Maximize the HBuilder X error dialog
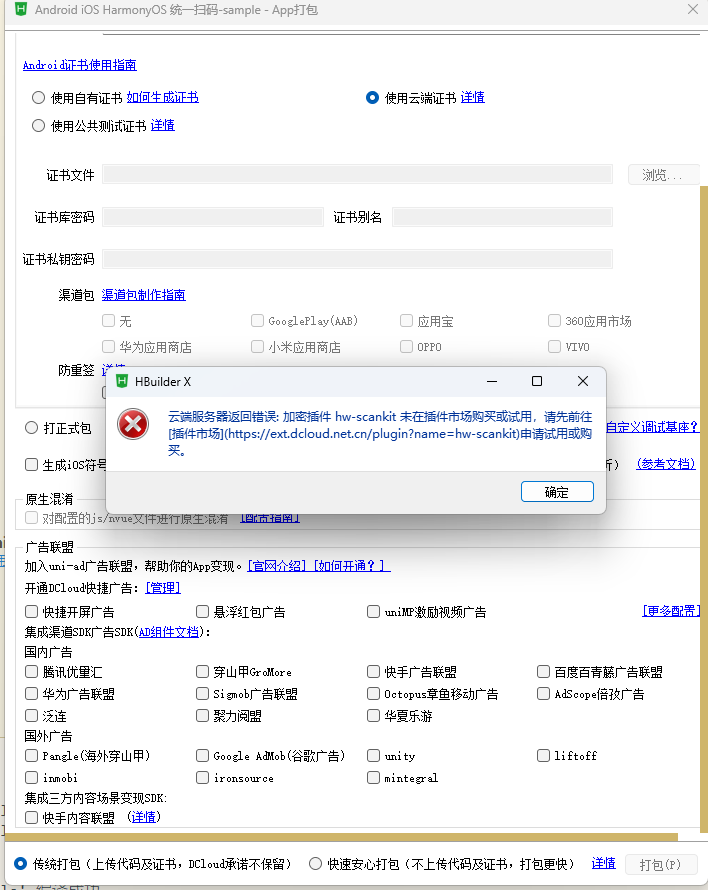This screenshot has height=890, width=708. tap(537, 381)
